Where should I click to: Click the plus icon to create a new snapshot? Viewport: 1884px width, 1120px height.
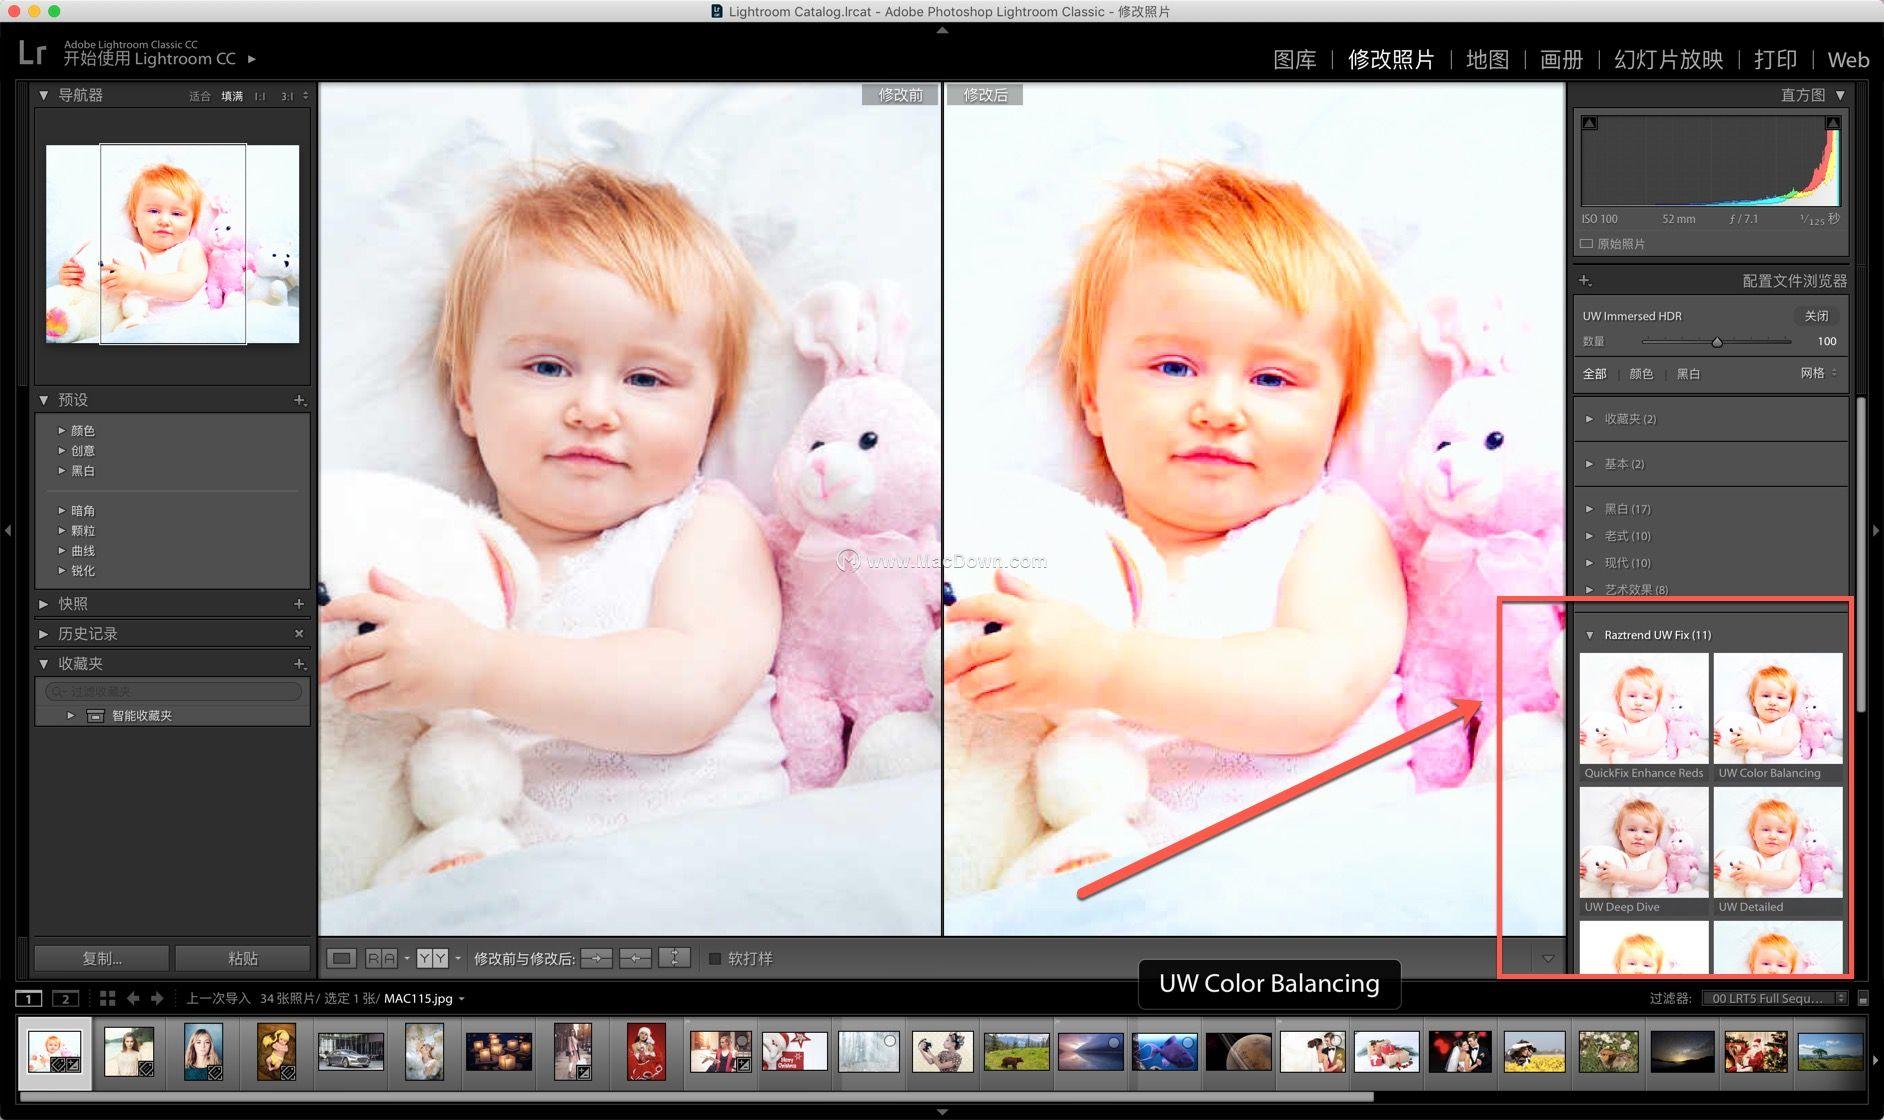tap(298, 603)
